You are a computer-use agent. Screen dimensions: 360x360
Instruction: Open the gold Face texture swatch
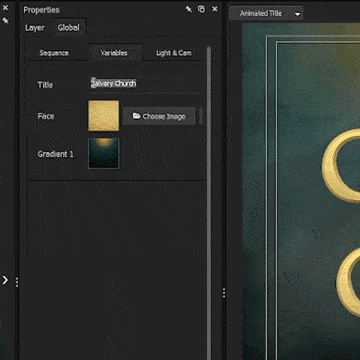coord(104,116)
